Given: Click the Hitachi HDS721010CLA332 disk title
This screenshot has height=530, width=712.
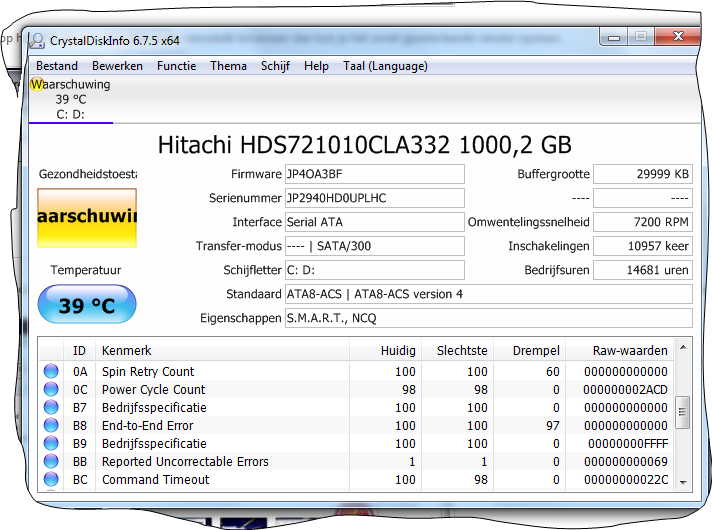Looking at the screenshot, I should point(364,145).
